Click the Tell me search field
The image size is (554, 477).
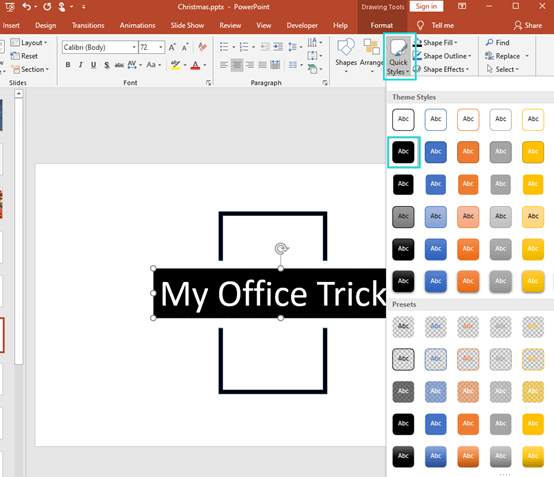pyautogui.click(x=443, y=25)
